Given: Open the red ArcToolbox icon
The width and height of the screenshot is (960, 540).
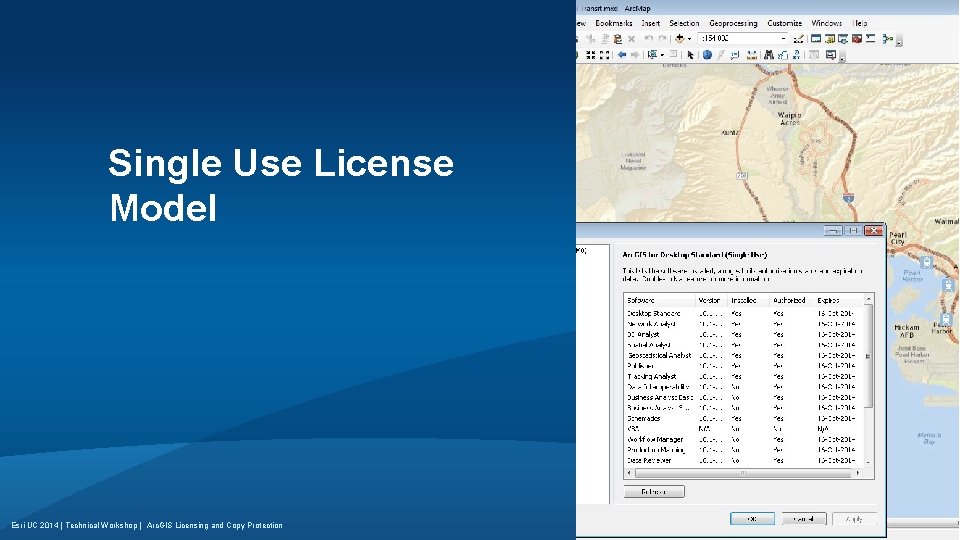Looking at the screenshot, I should [857, 39].
